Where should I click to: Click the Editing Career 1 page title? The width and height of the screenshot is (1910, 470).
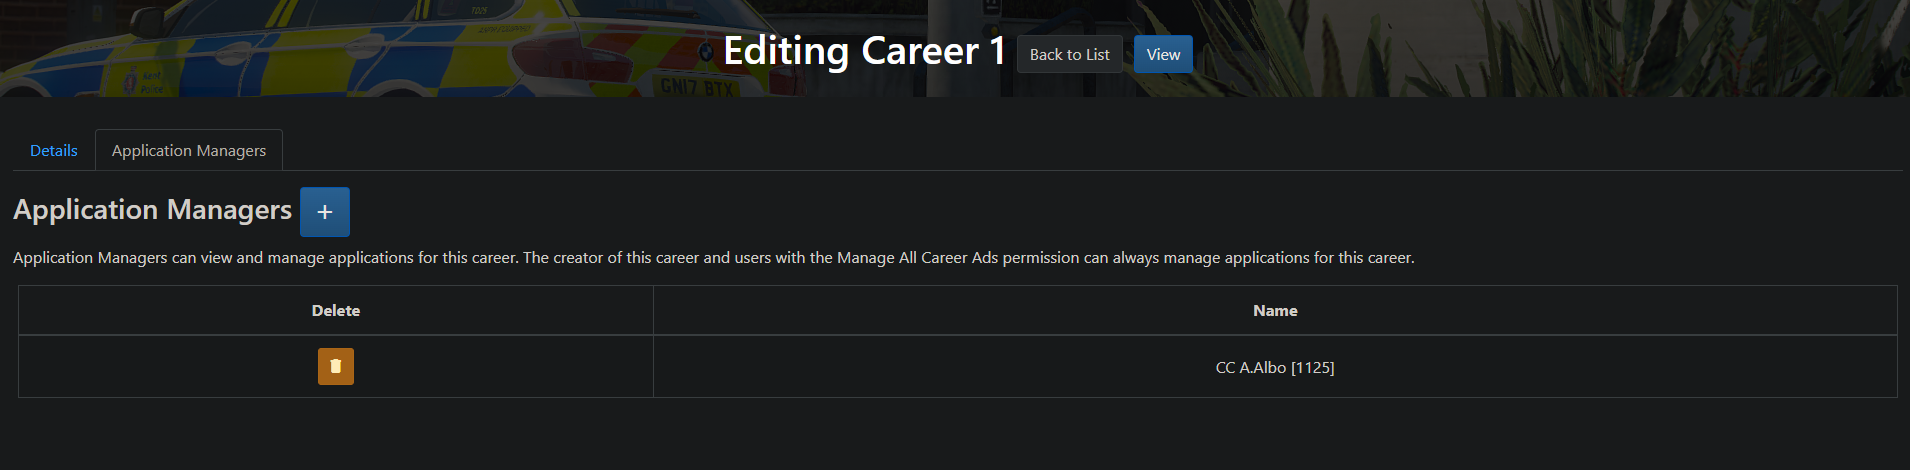[864, 52]
